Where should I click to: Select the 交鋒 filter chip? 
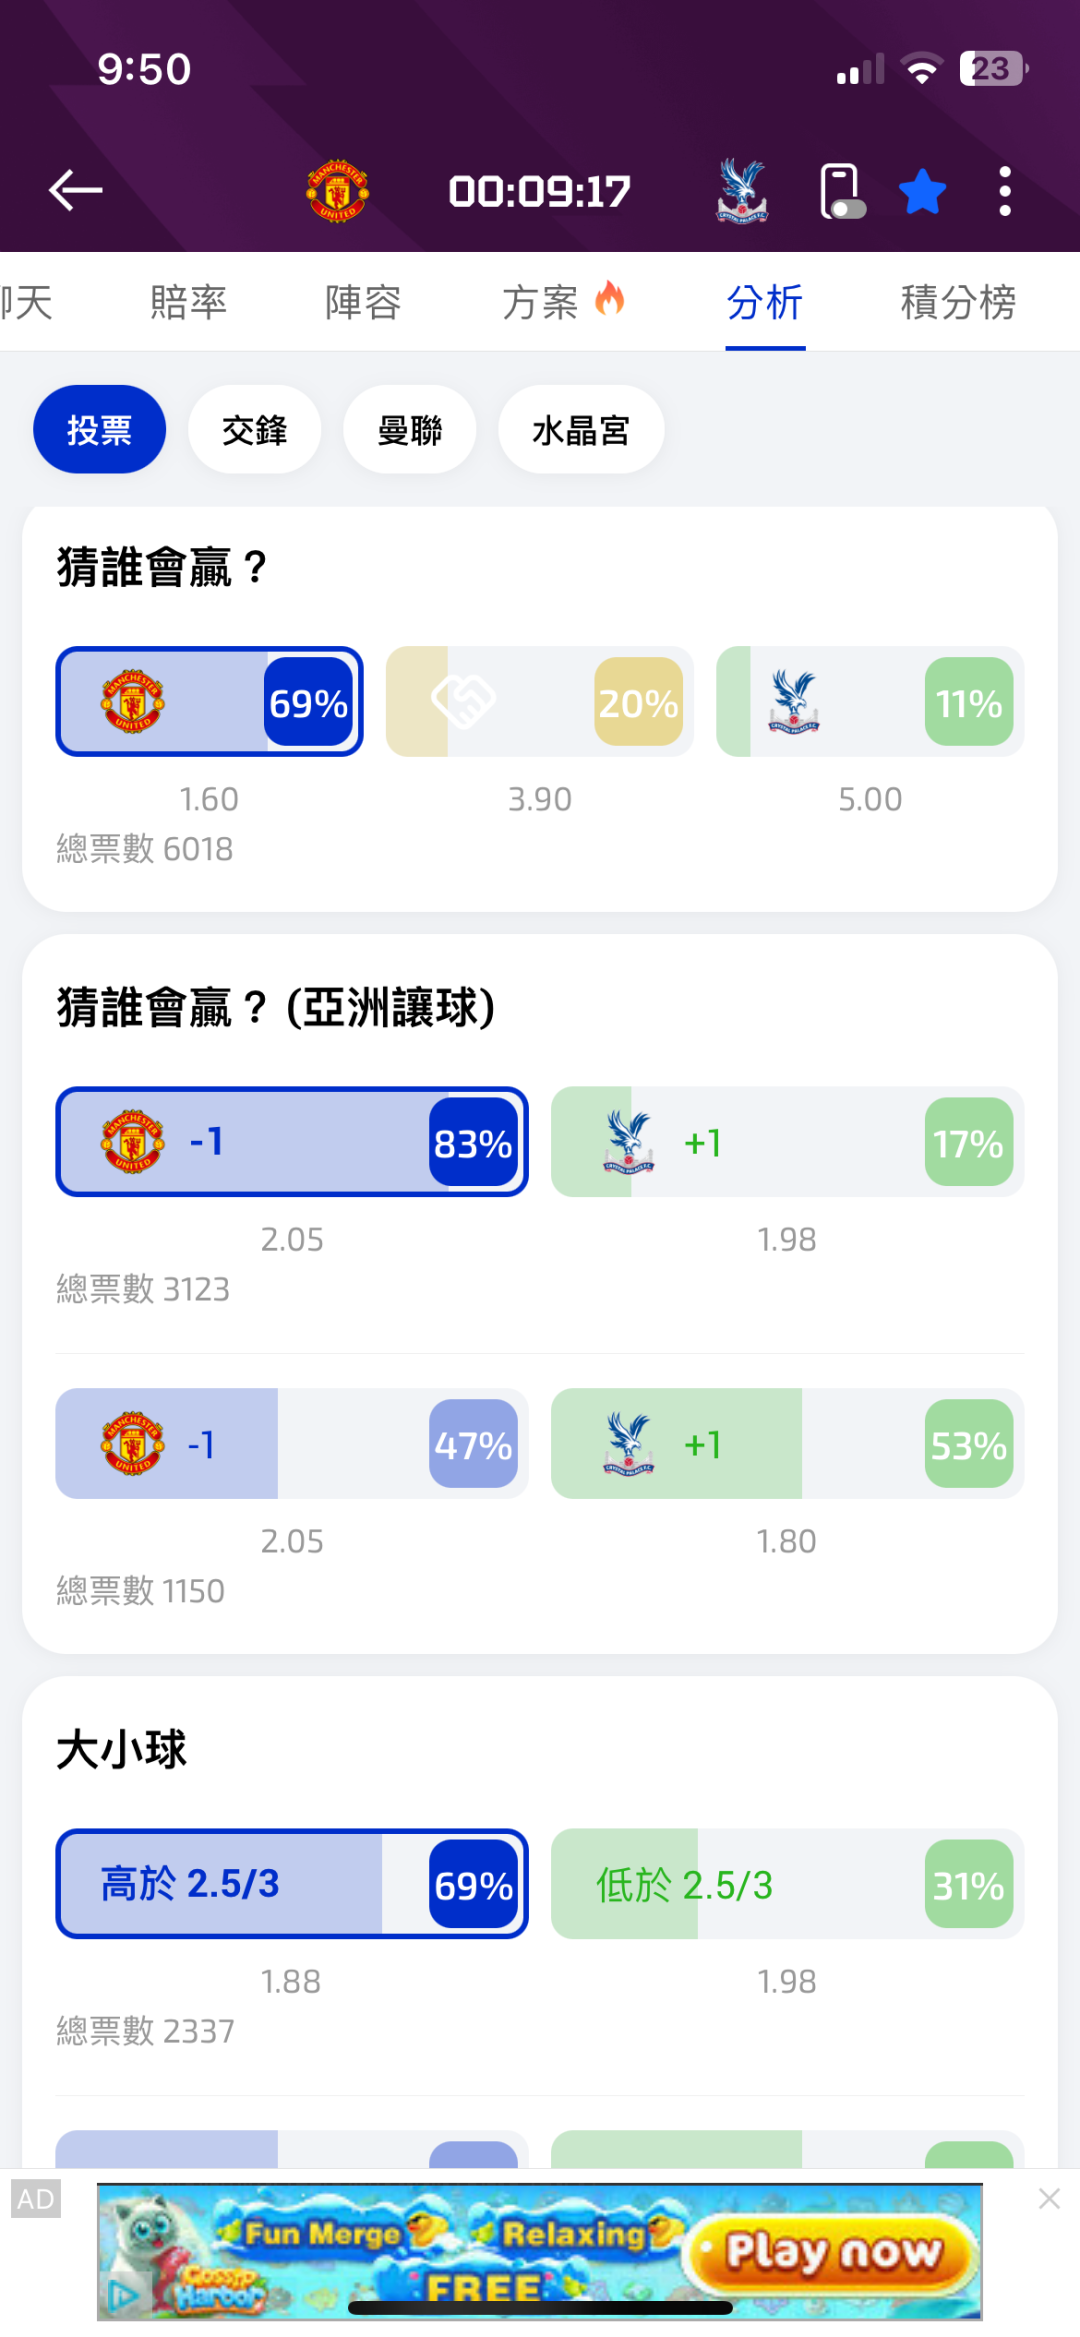[254, 430]
